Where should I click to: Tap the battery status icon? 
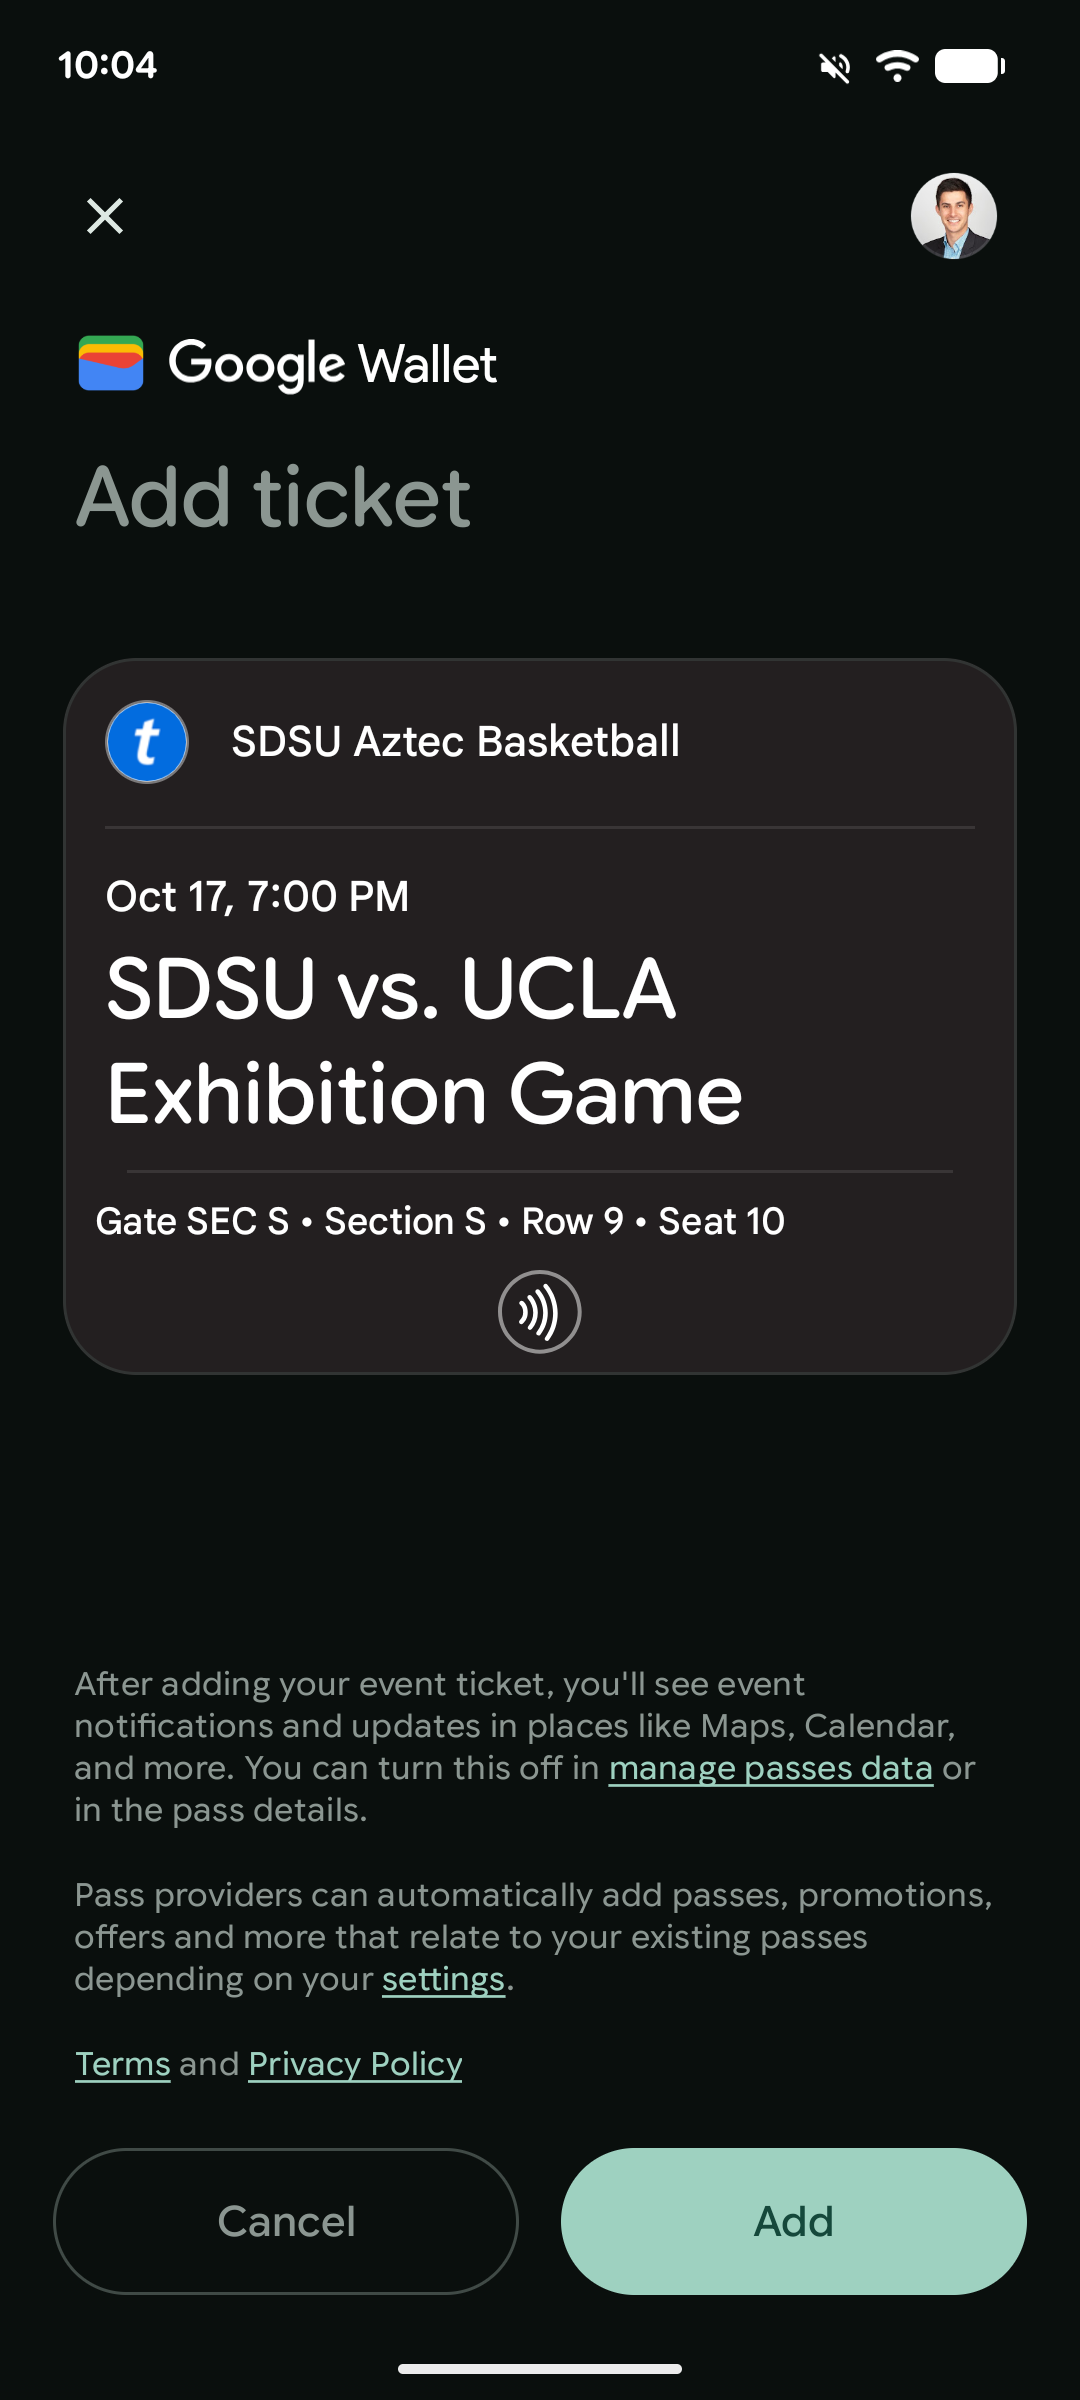[x=969, y=66]
